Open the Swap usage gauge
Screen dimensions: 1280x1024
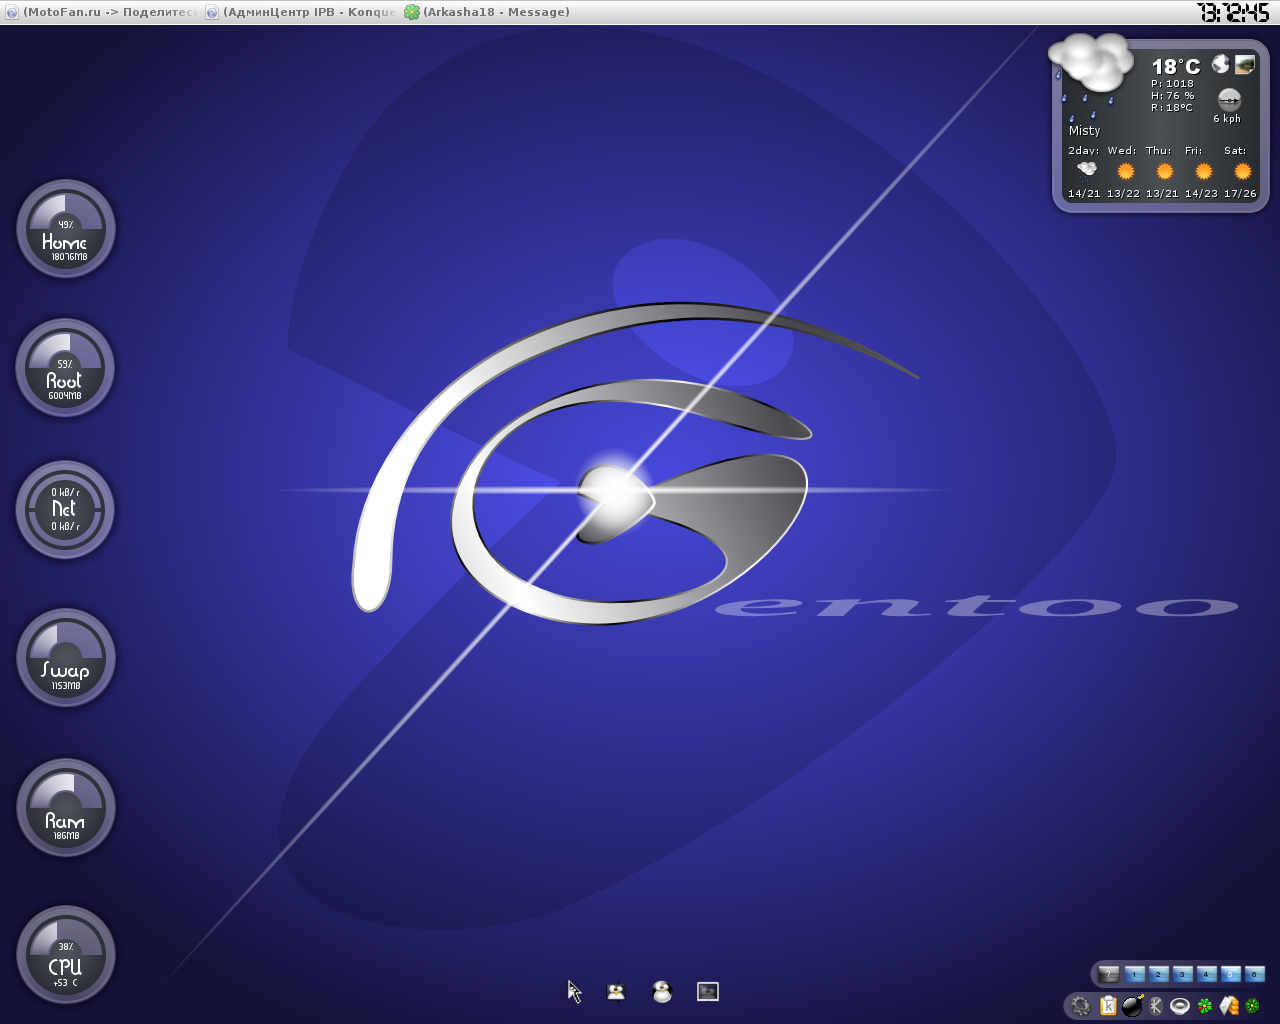coord(66,658)
